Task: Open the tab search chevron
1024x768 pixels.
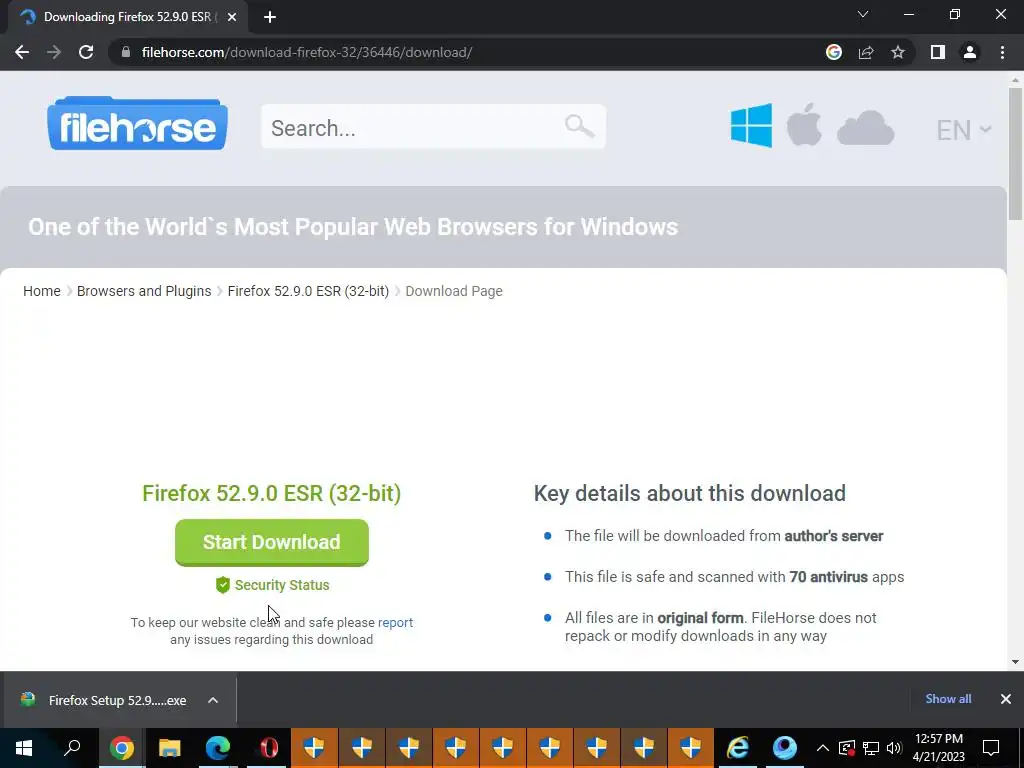Action: [863, 14]
